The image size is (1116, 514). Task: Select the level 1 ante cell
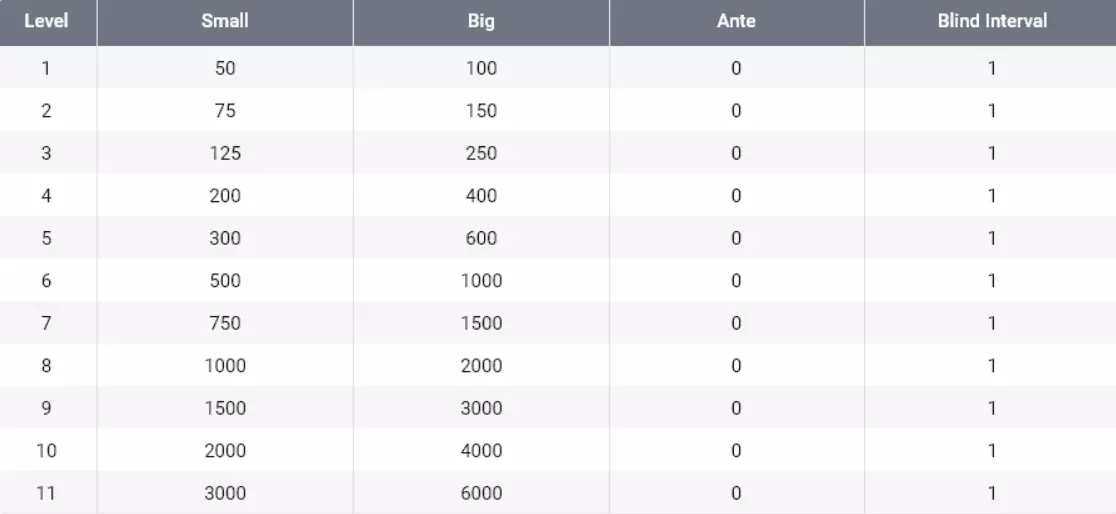(736, 69)
